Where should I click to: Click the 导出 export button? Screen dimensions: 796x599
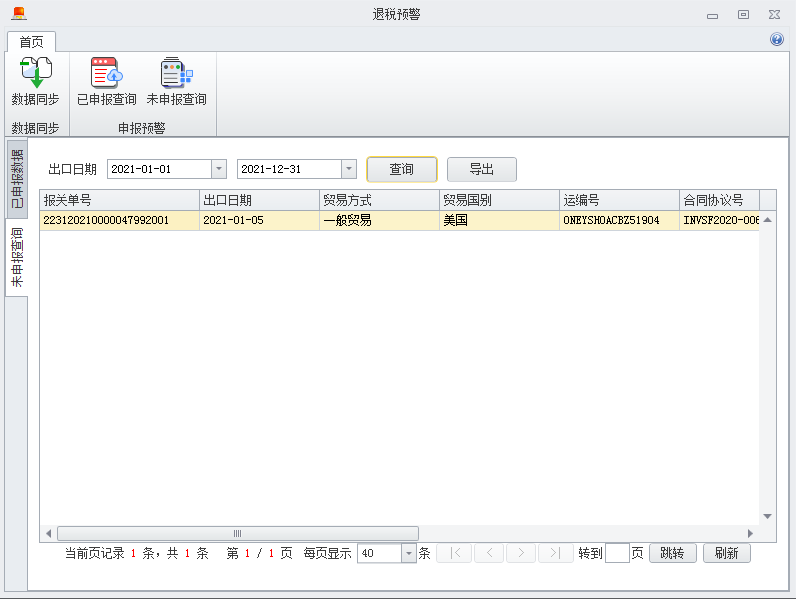point(482,169)
